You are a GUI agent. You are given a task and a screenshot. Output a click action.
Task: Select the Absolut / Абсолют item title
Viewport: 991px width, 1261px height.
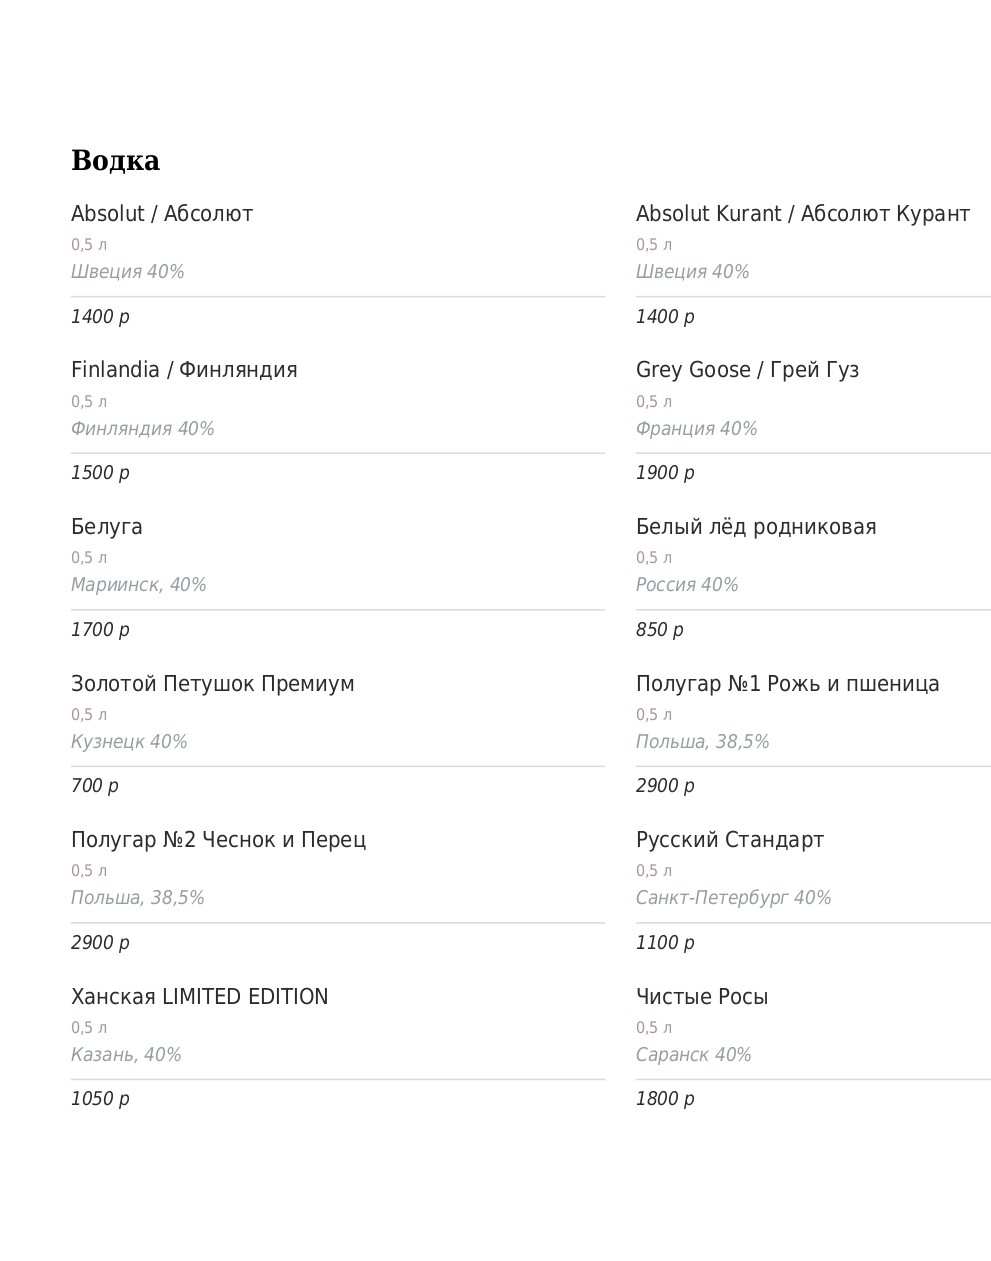[x=162, y=214]
